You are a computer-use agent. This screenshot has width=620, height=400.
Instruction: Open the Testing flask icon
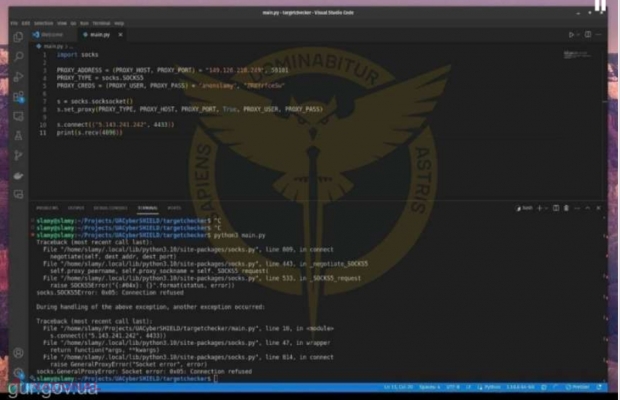pos(18,136)
